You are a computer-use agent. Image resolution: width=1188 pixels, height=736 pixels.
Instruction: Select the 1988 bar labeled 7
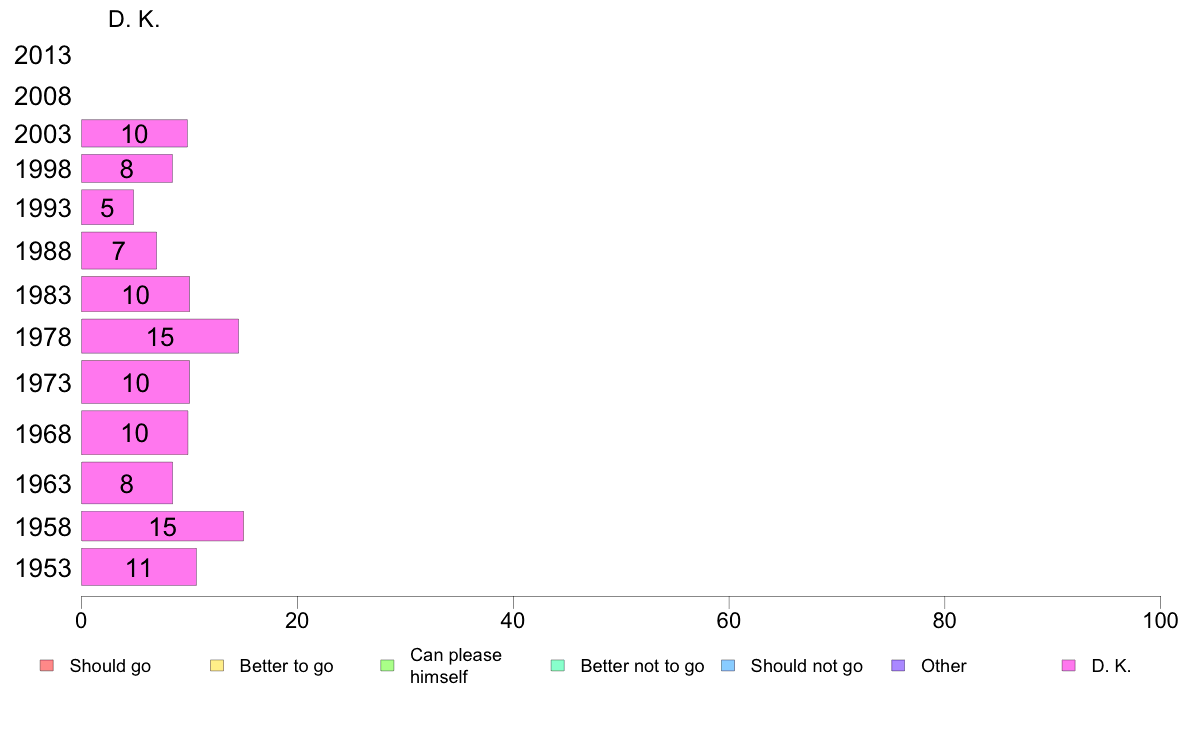tap(118, 250)
